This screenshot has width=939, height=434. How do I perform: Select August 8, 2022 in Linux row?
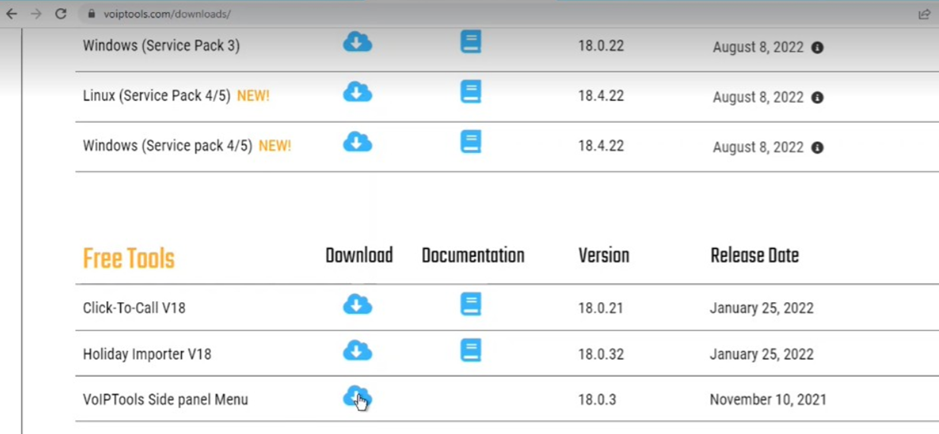(758, 97)
